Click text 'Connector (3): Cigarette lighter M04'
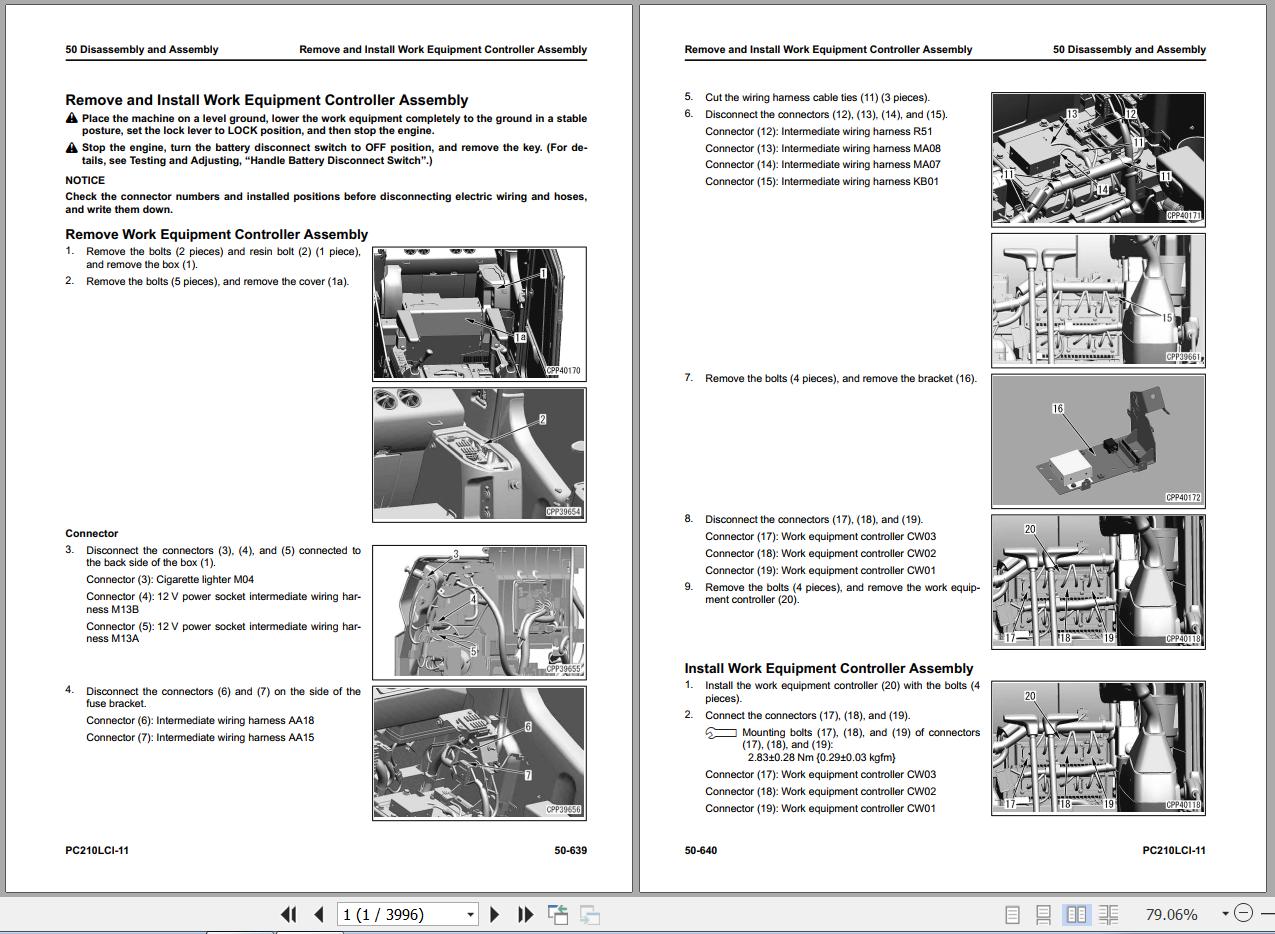The height and width of the screenshot is (934, 1275). click(x=170, y=579)
